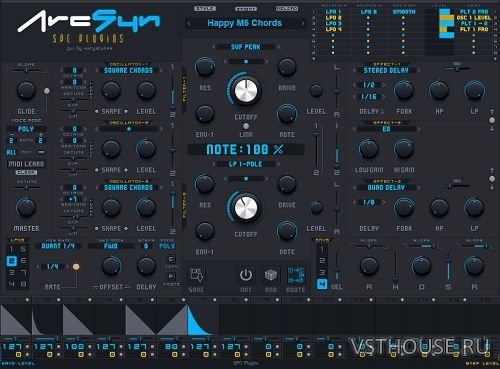Go to next preset after Happy M6 Chords

coord(303,23)
